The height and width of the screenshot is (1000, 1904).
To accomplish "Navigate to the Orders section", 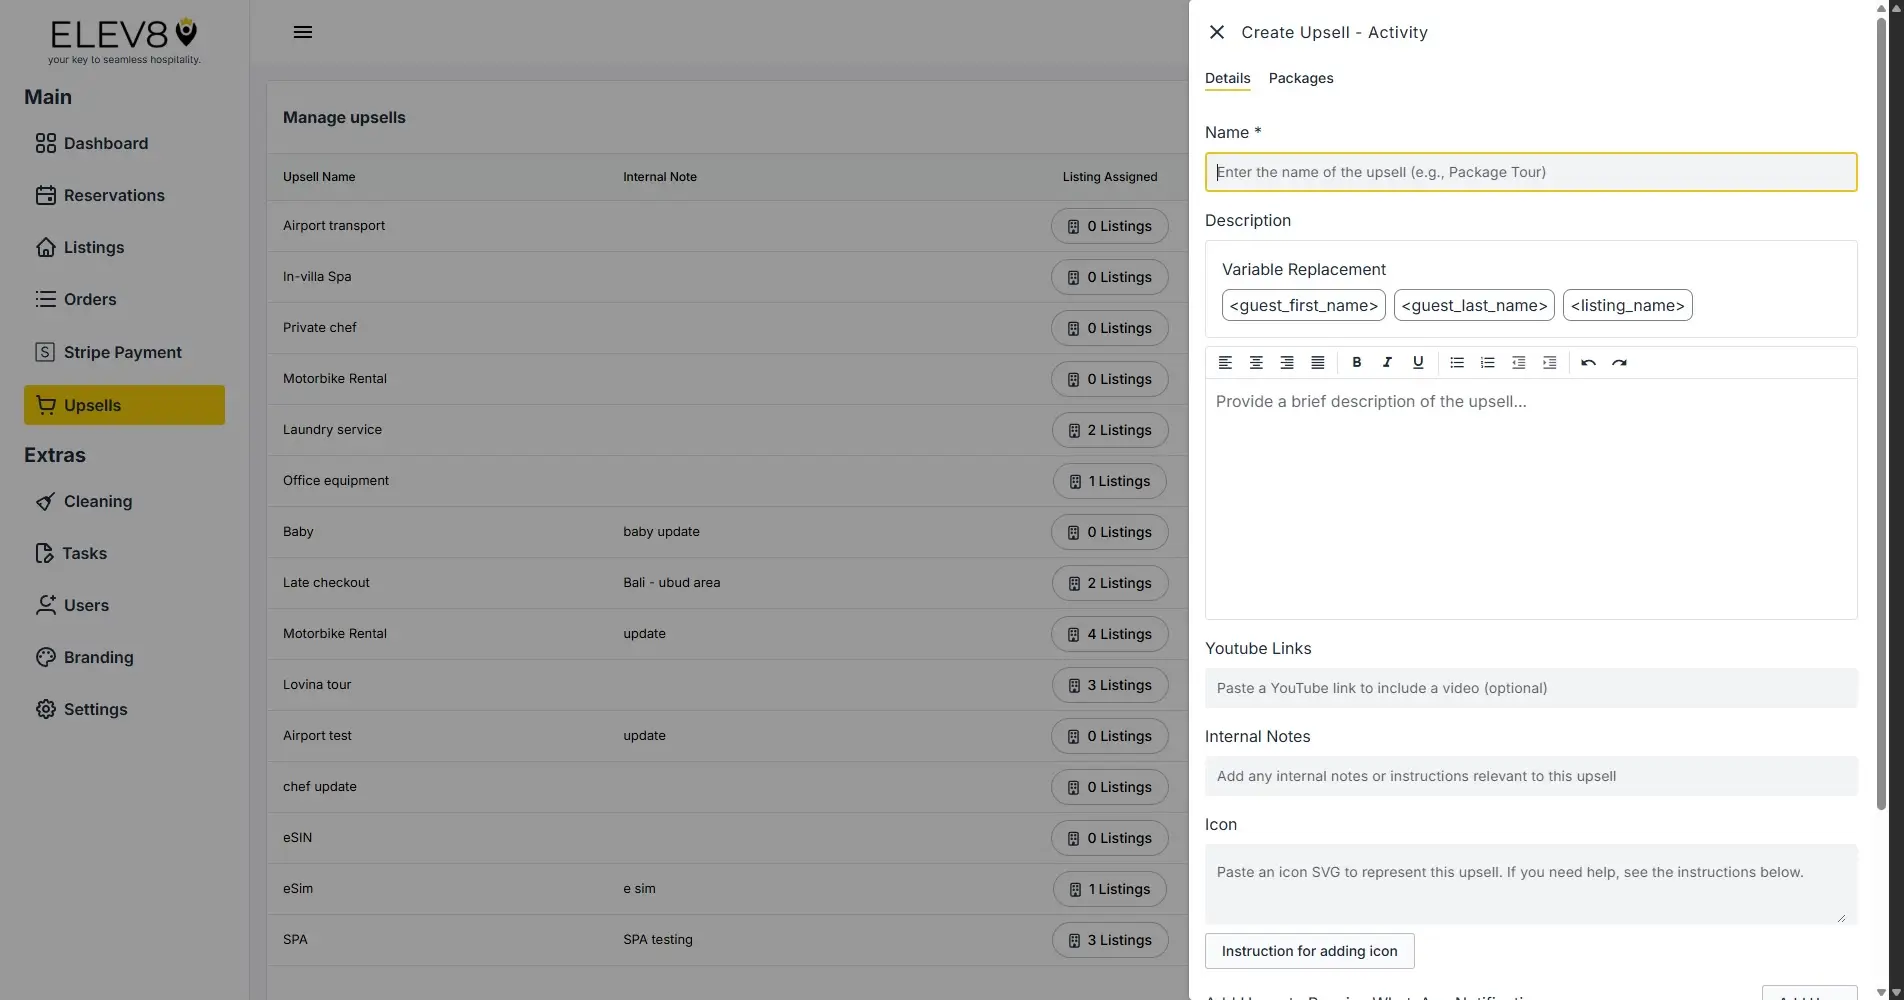I will point(90,299).
